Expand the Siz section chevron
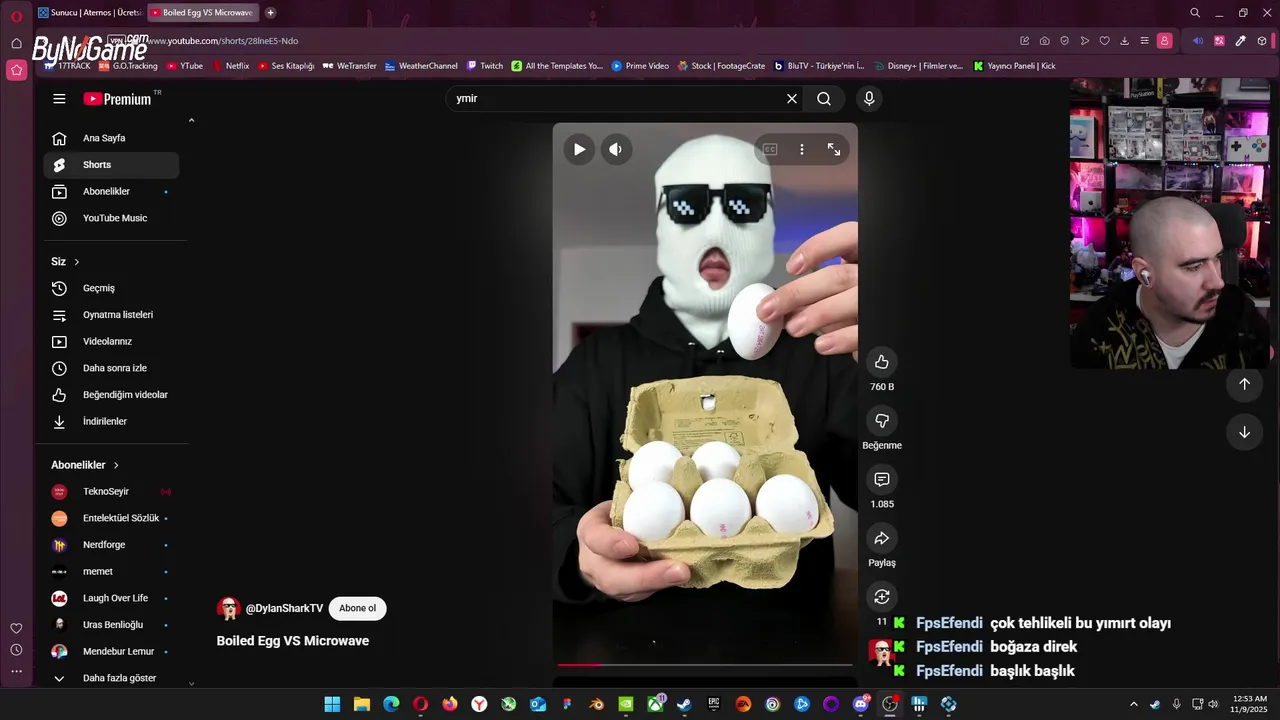The width and height of the screenshot is (1280, 720). 76,262
